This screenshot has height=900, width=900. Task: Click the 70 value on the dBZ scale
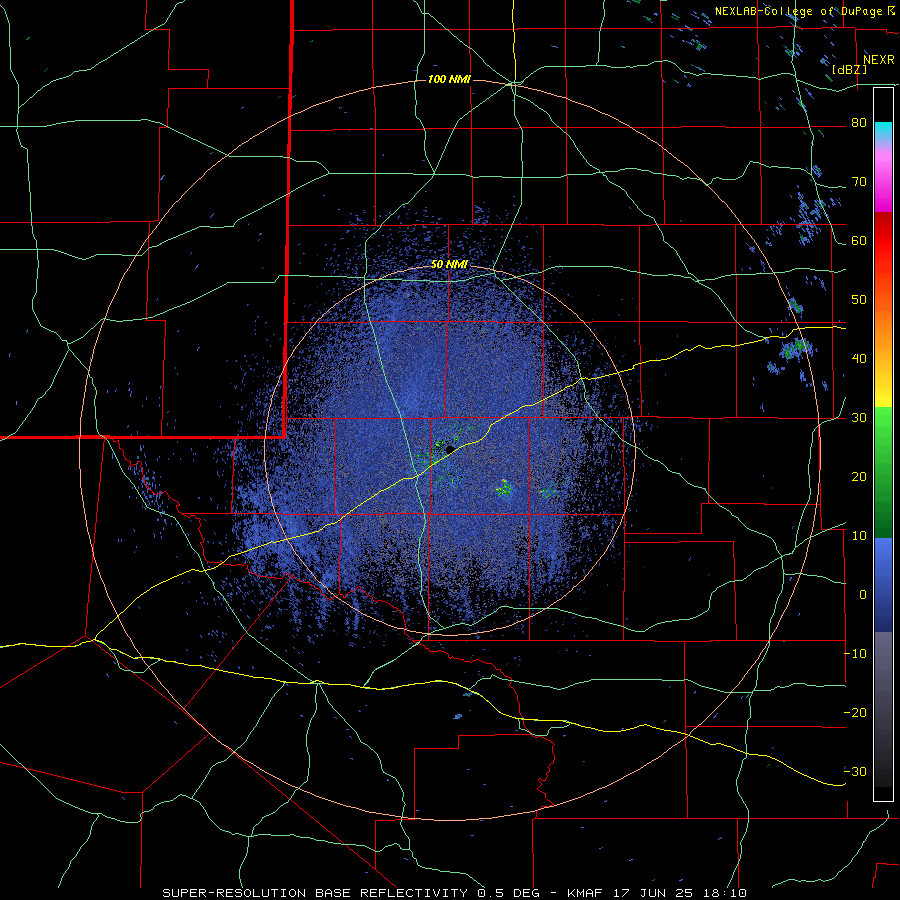859,182
